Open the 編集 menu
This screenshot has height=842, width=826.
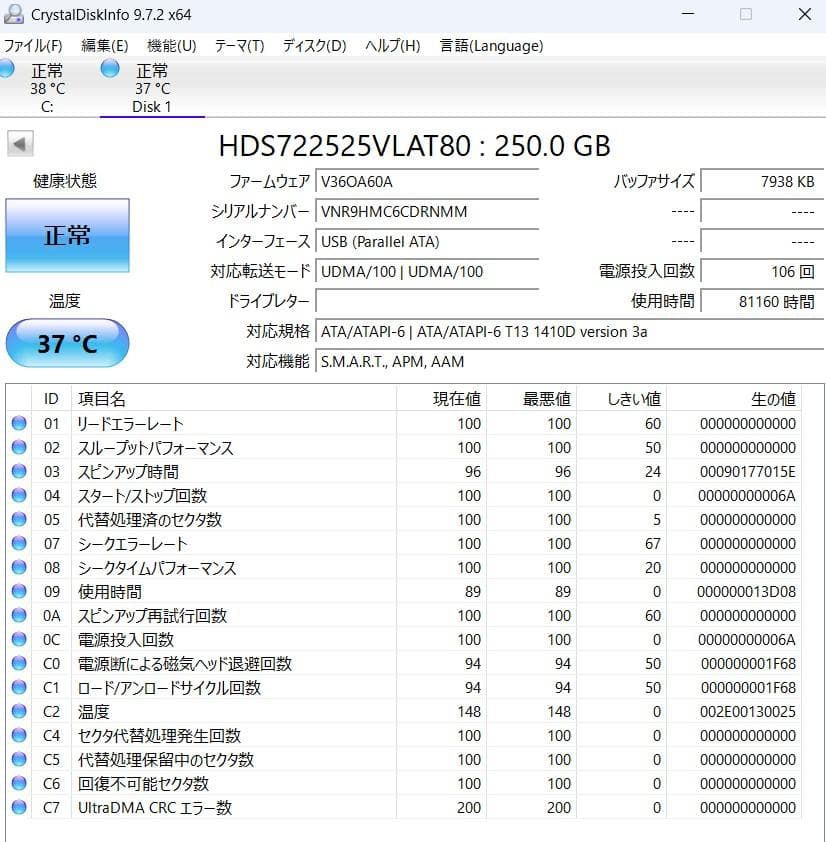pyautogui.click(x=103, y=45)
